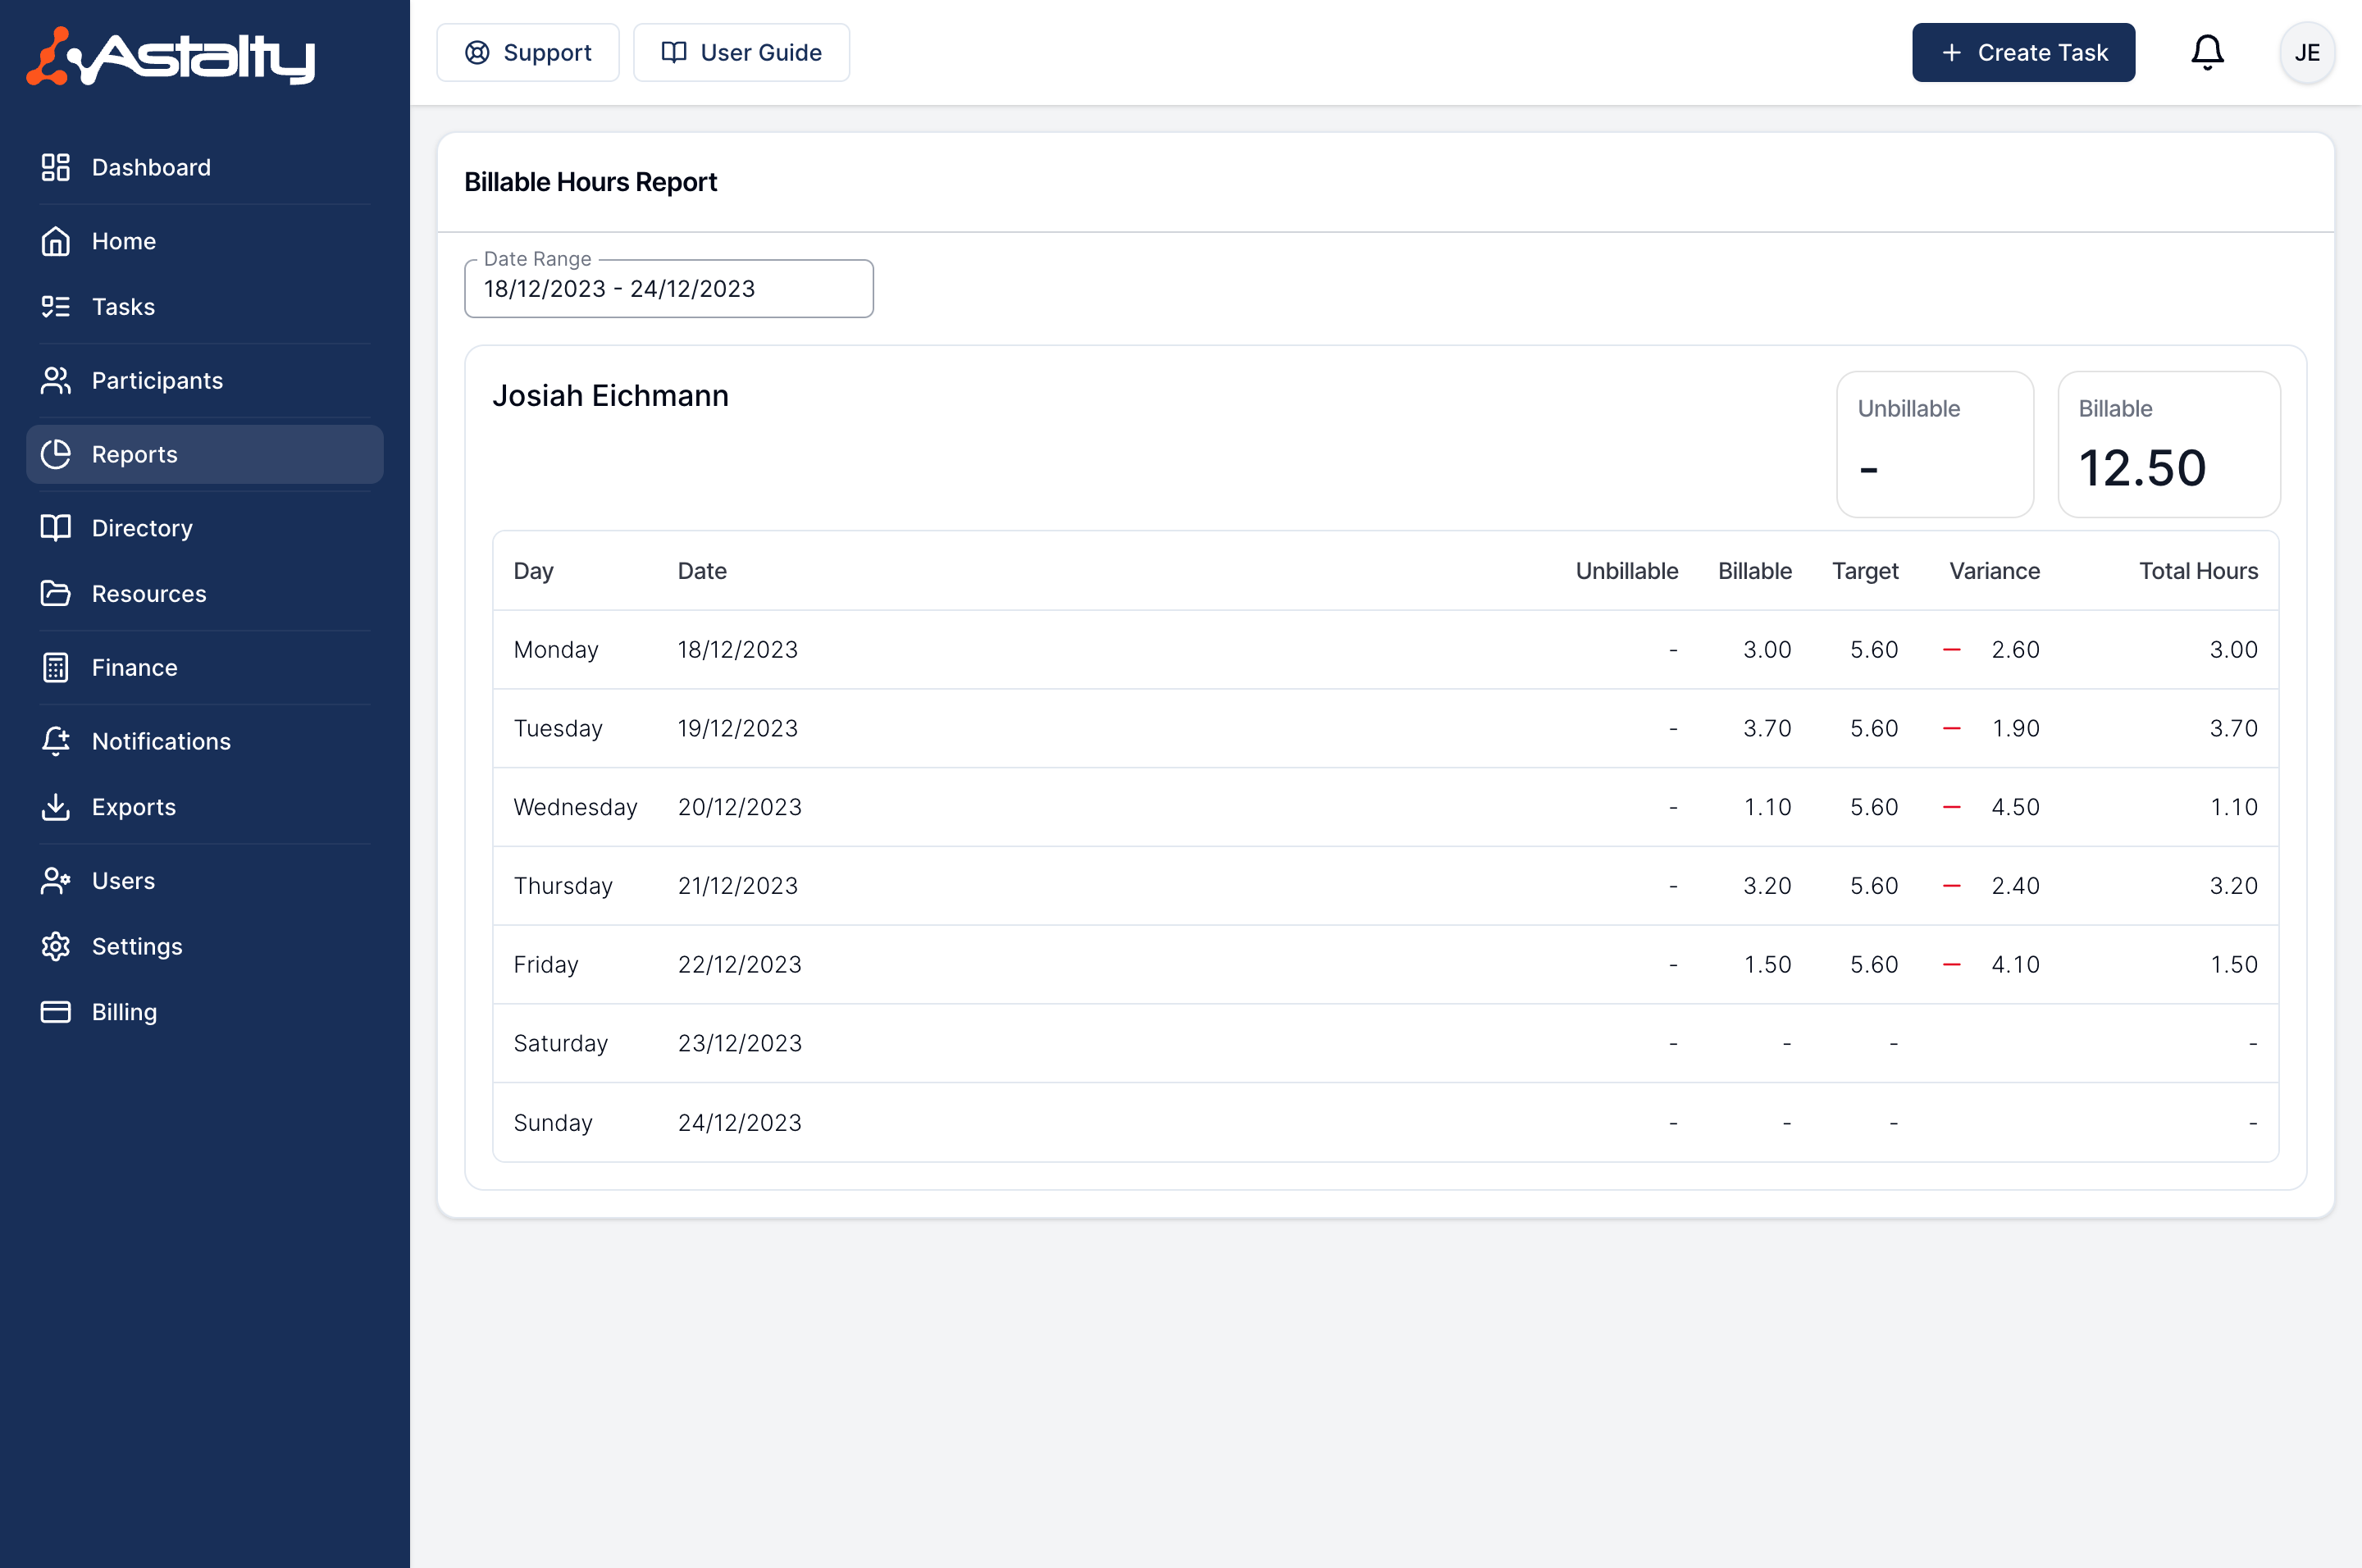Select Notifications in the sidebar
Screen dimensions: 2362x1568
pyautogui.click(x=161, y=741)
